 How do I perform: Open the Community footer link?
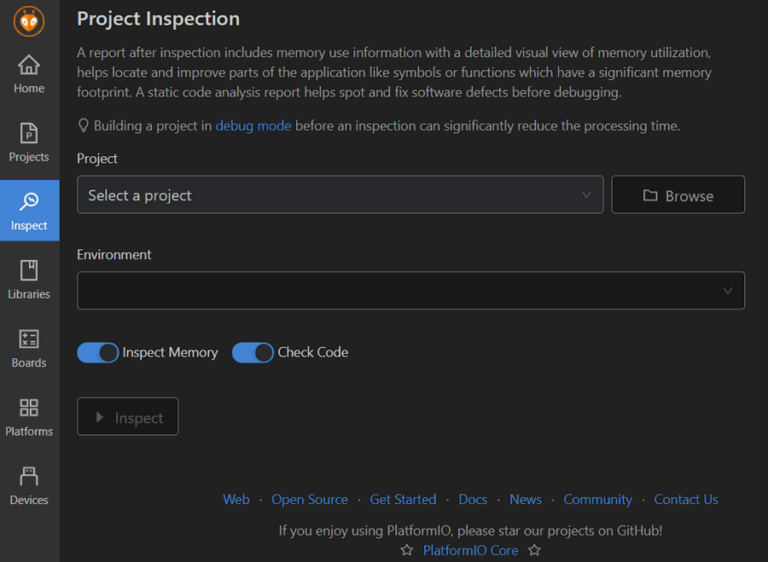pos(598,499)
